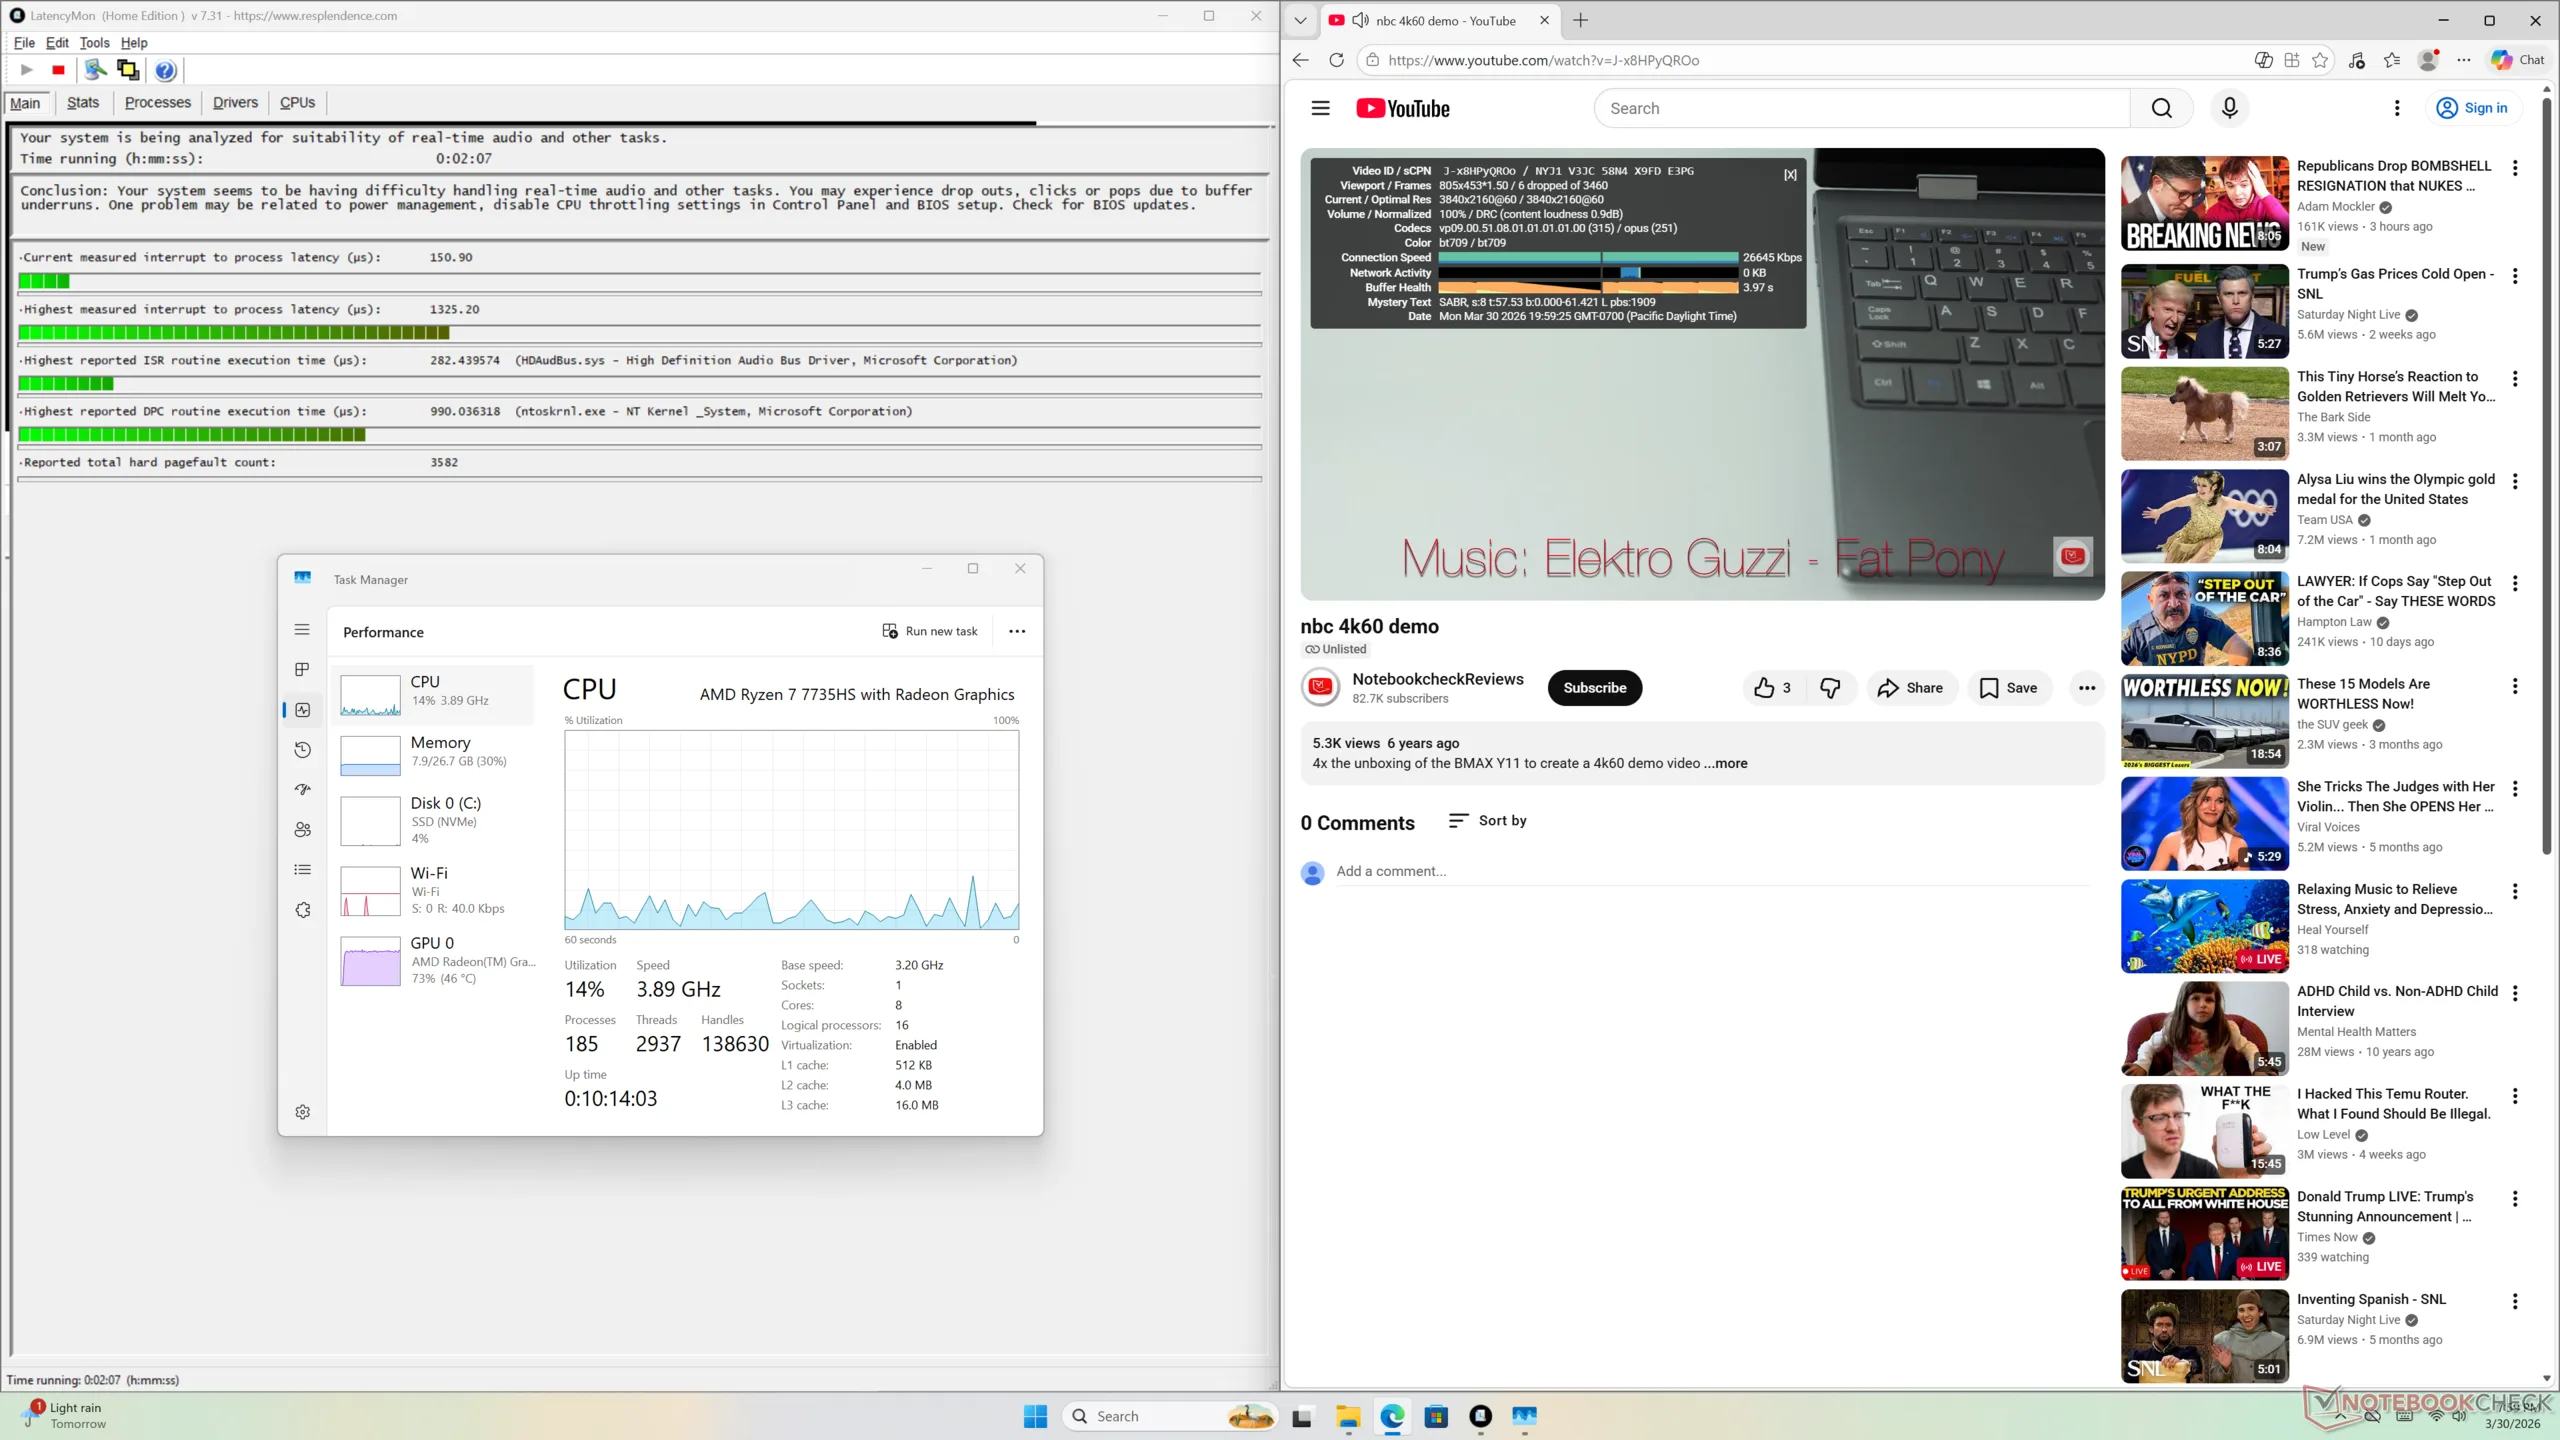Switch to the Drivers tab in LatencyMon
Screen dimensions: 2560x1440
(x=235, y=102)
